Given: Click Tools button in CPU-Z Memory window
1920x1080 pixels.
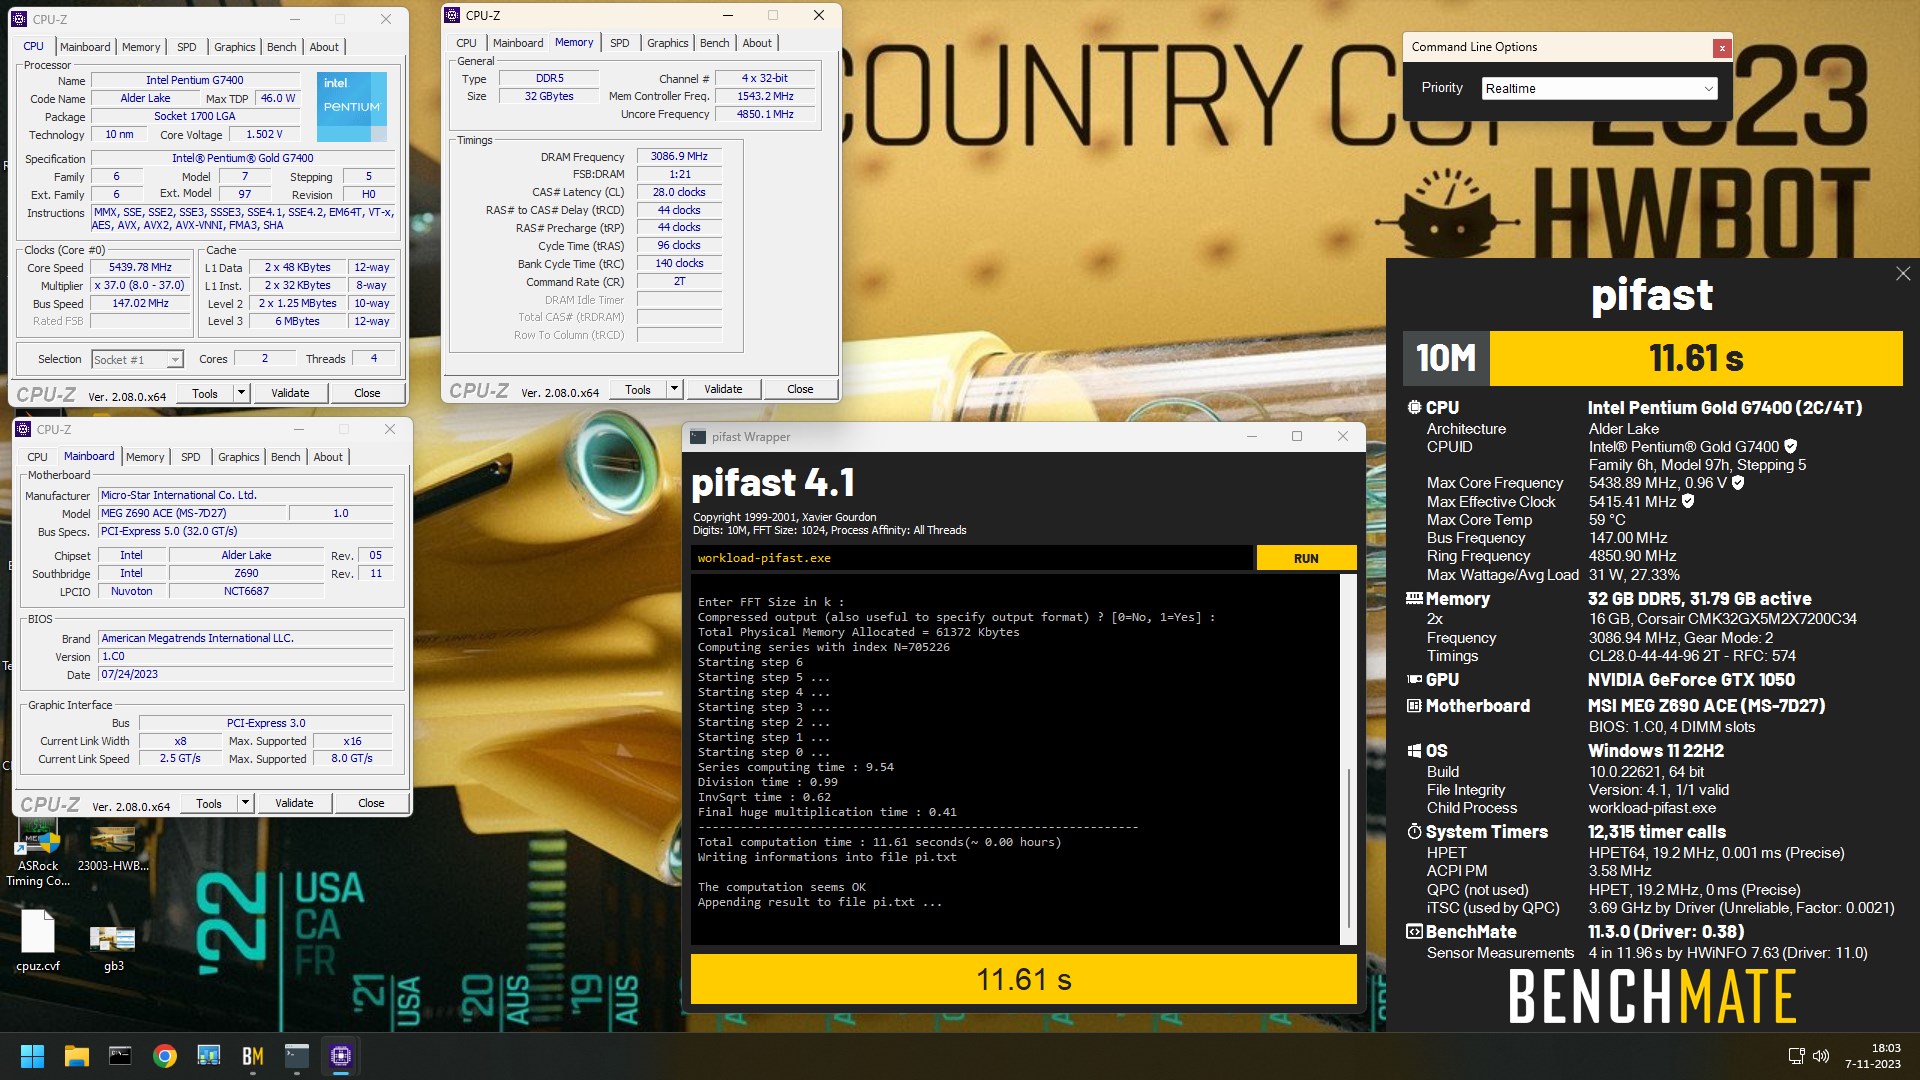Looking at the screenshot, I should pyautogui.click(x=638, y=389).
